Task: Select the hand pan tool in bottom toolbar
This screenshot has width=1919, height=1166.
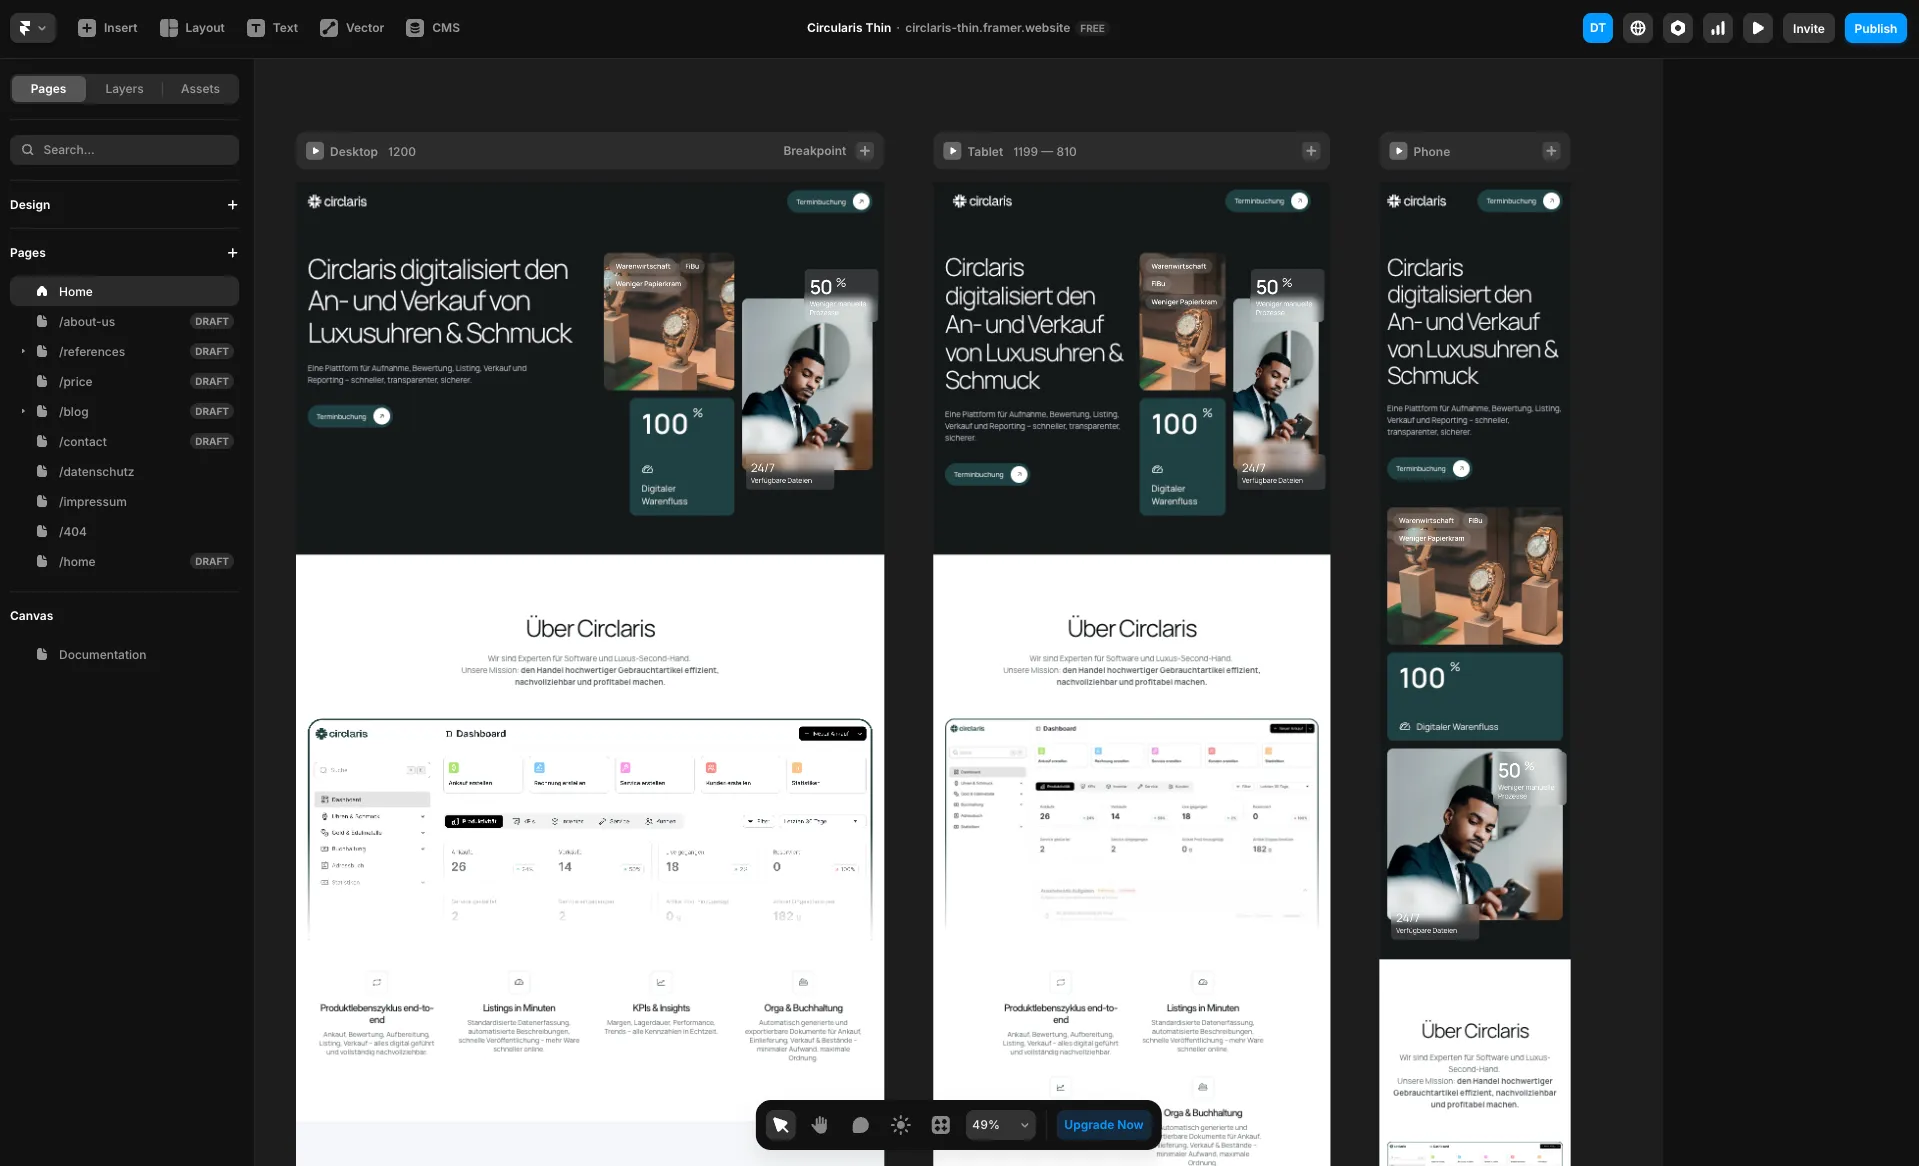Action: point(819,1124)
